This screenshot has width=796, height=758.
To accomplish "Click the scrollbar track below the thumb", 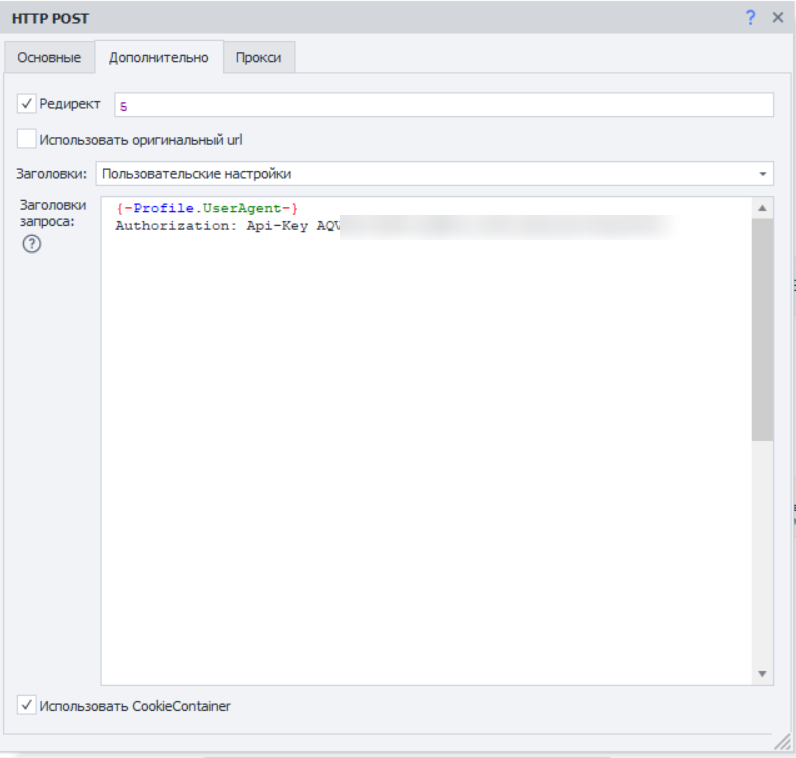I will 762,552.
